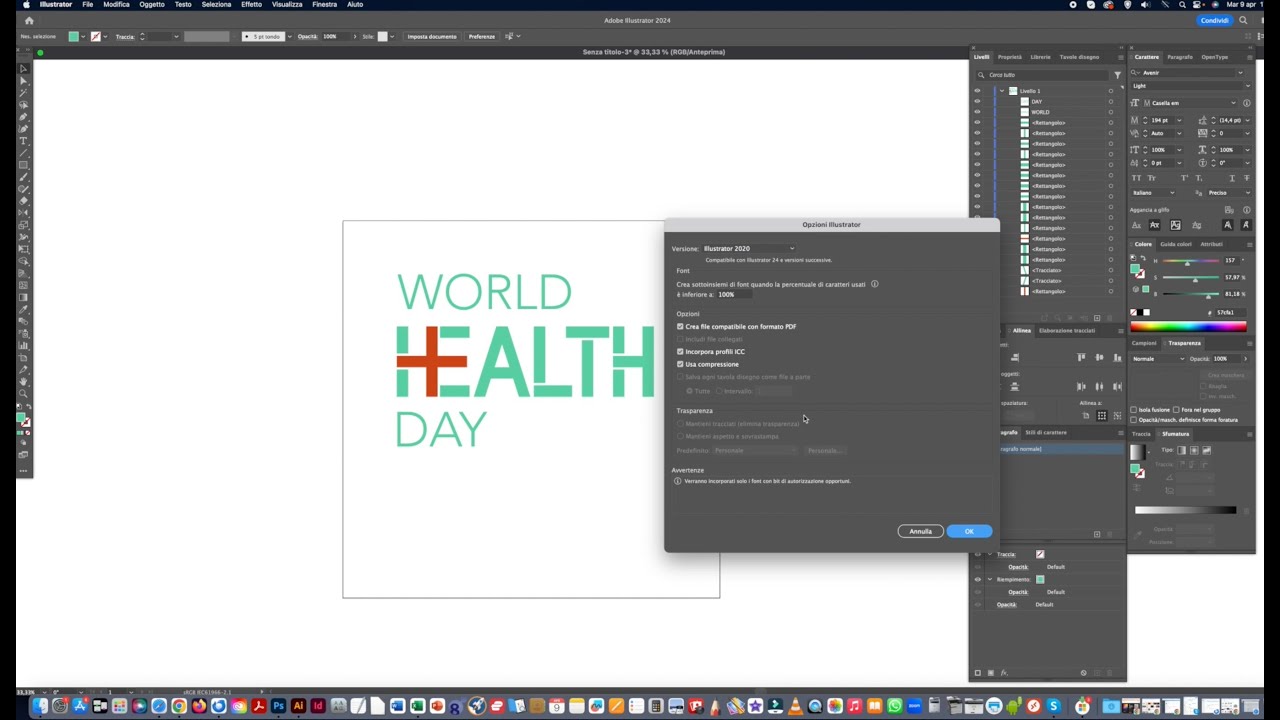Click the Imposta documento button
The image size is (1280, 720).
(x=432, y=36)
